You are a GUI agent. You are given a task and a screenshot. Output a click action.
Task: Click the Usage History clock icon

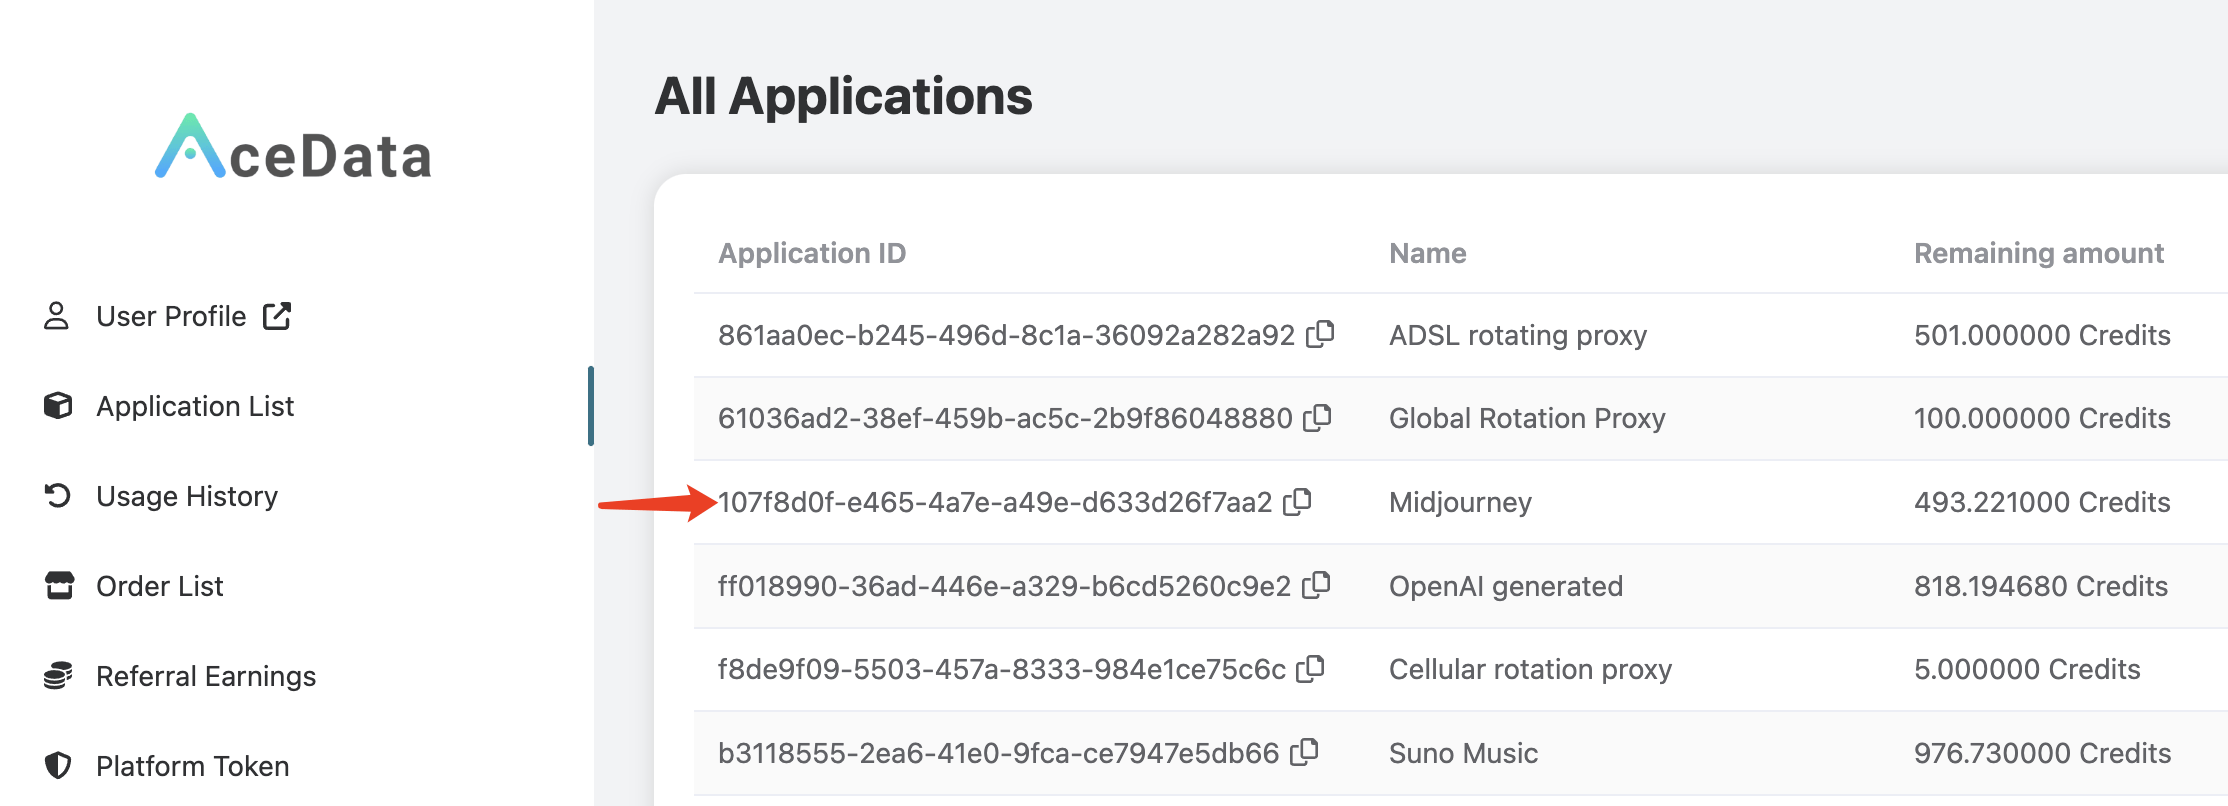(x=58, y=496)
